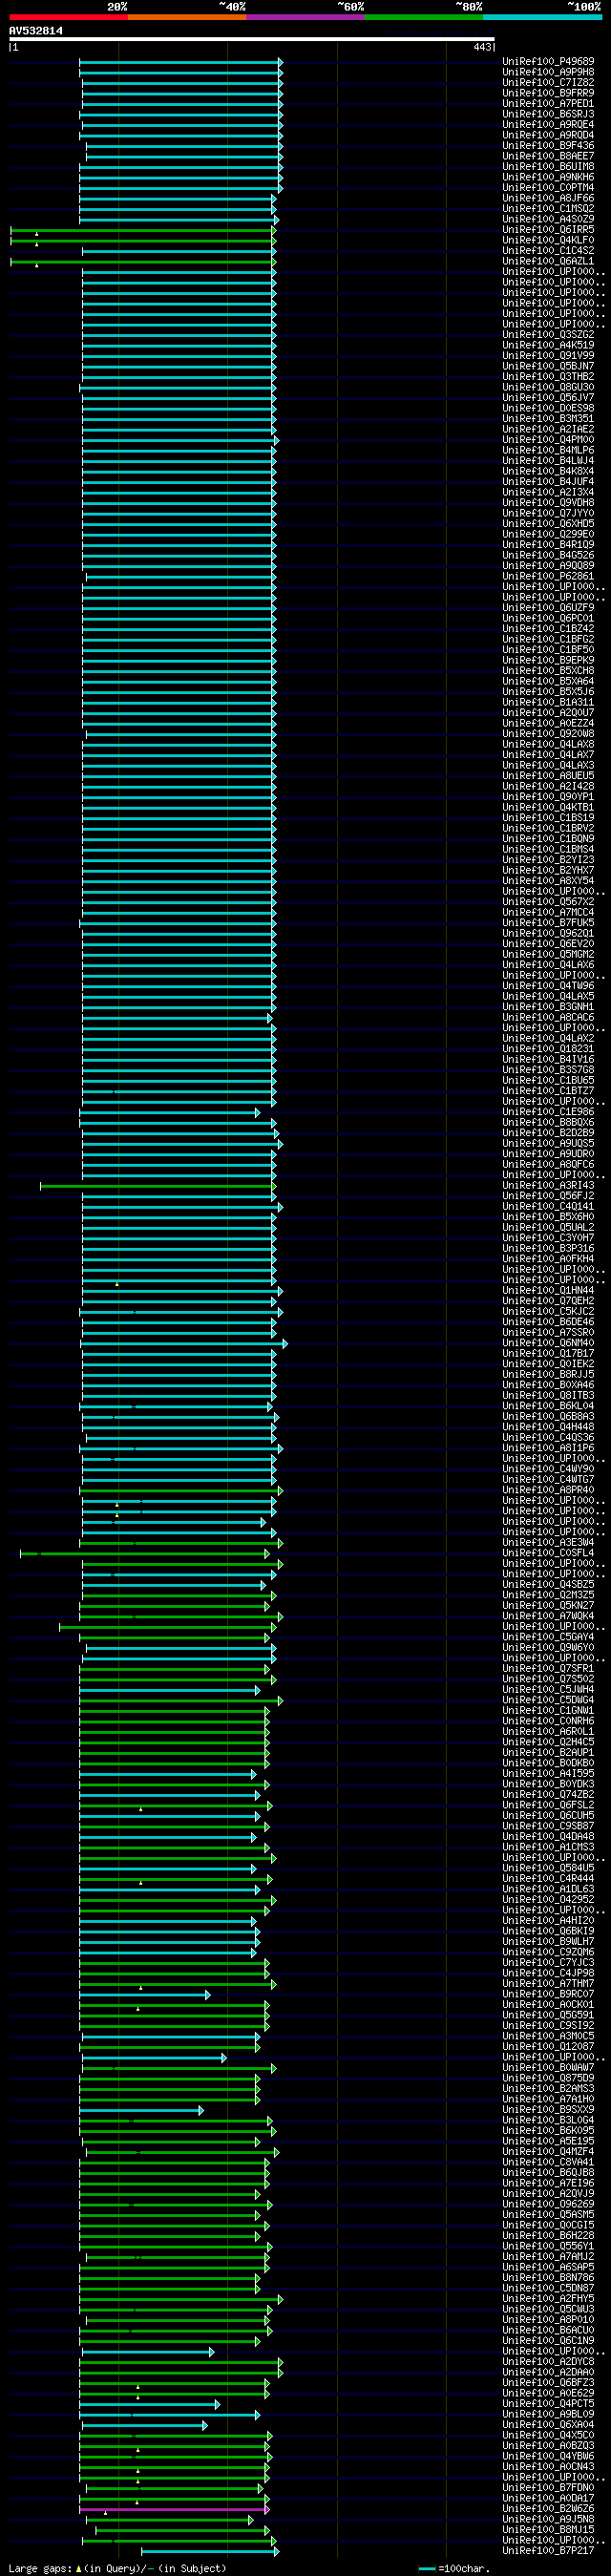Click the red 20% identity legend segment
The width and height of the screenshot is (611, 2576).
click(x=68, y=16)
